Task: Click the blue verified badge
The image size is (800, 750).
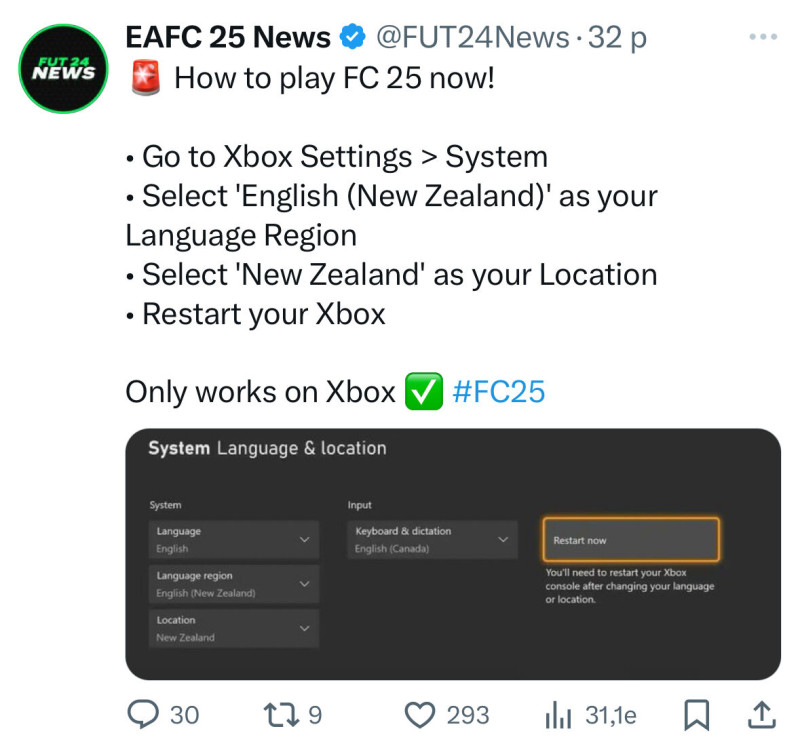Action: pyautogui.click(x=353, y=37)
